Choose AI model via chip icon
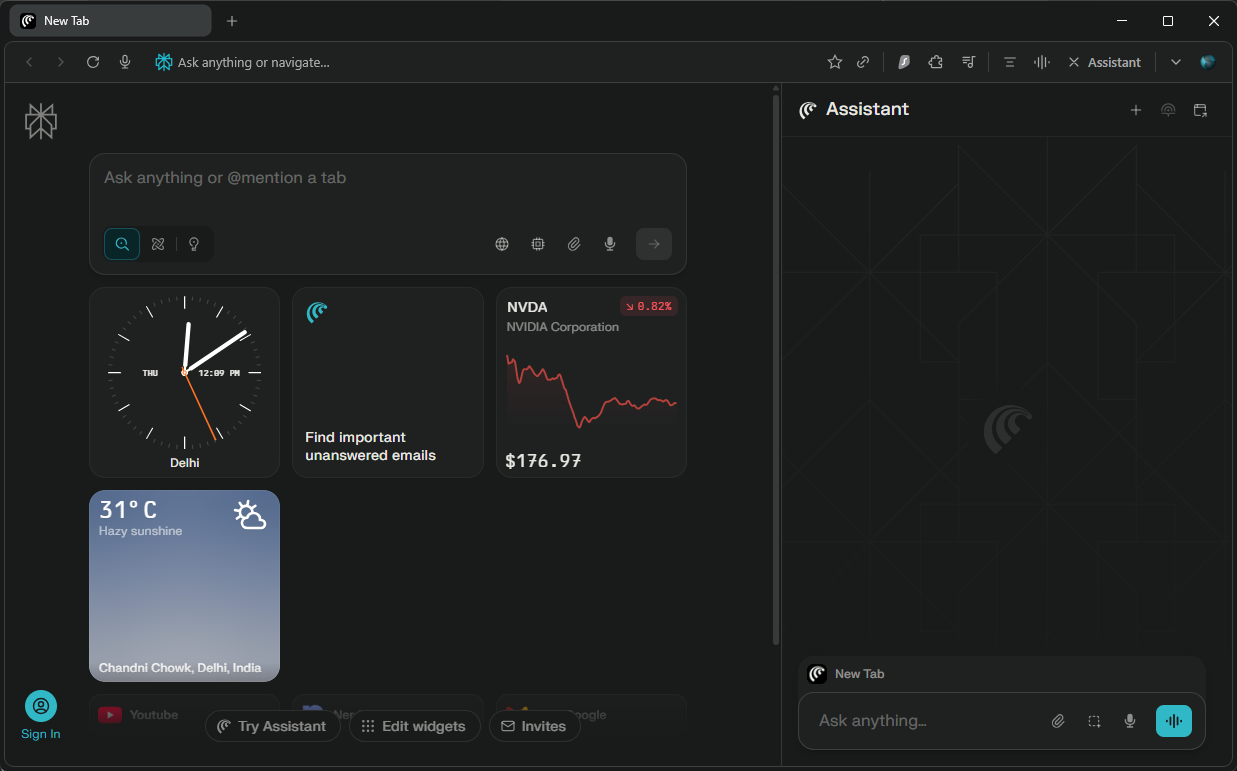Viewport: 1237px width, 771px height. pyautogui.click(x=538, y=244)
